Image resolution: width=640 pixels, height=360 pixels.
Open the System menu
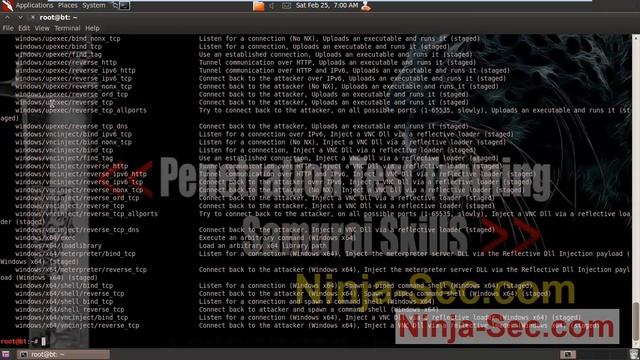click(93, 5)
